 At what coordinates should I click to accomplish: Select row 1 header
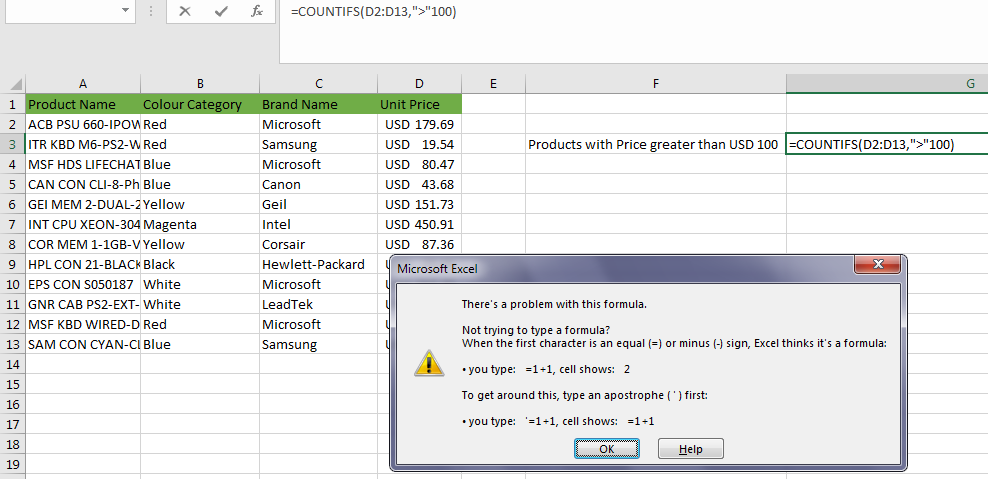(x=13, y=104)
